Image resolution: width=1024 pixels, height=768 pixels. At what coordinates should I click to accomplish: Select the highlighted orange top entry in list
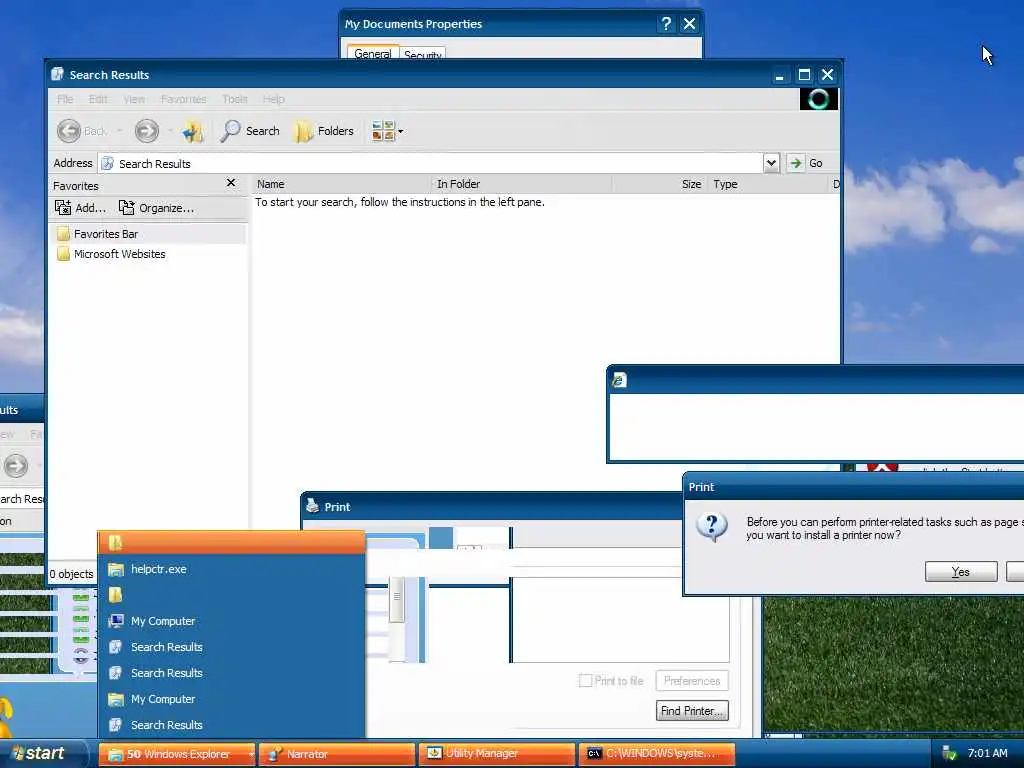(x=231, y=542)
